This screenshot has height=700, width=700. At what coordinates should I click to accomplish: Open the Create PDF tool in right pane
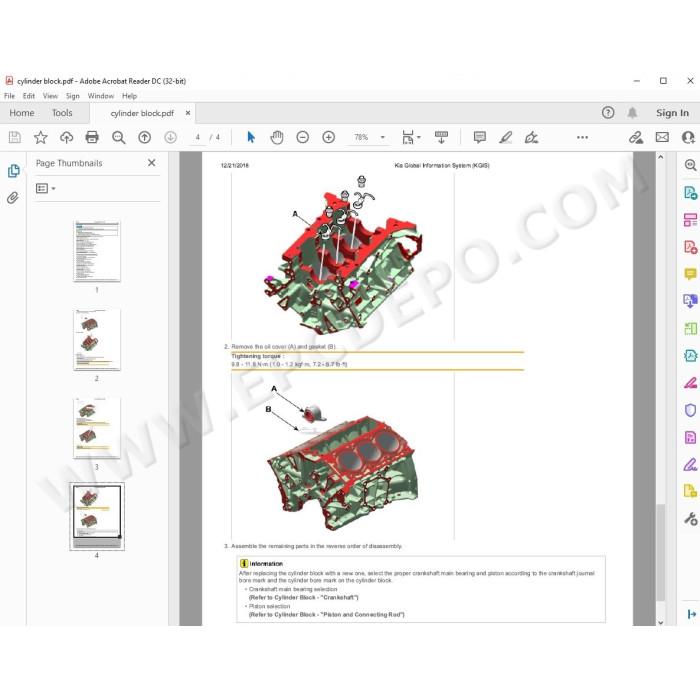[690, 247]
